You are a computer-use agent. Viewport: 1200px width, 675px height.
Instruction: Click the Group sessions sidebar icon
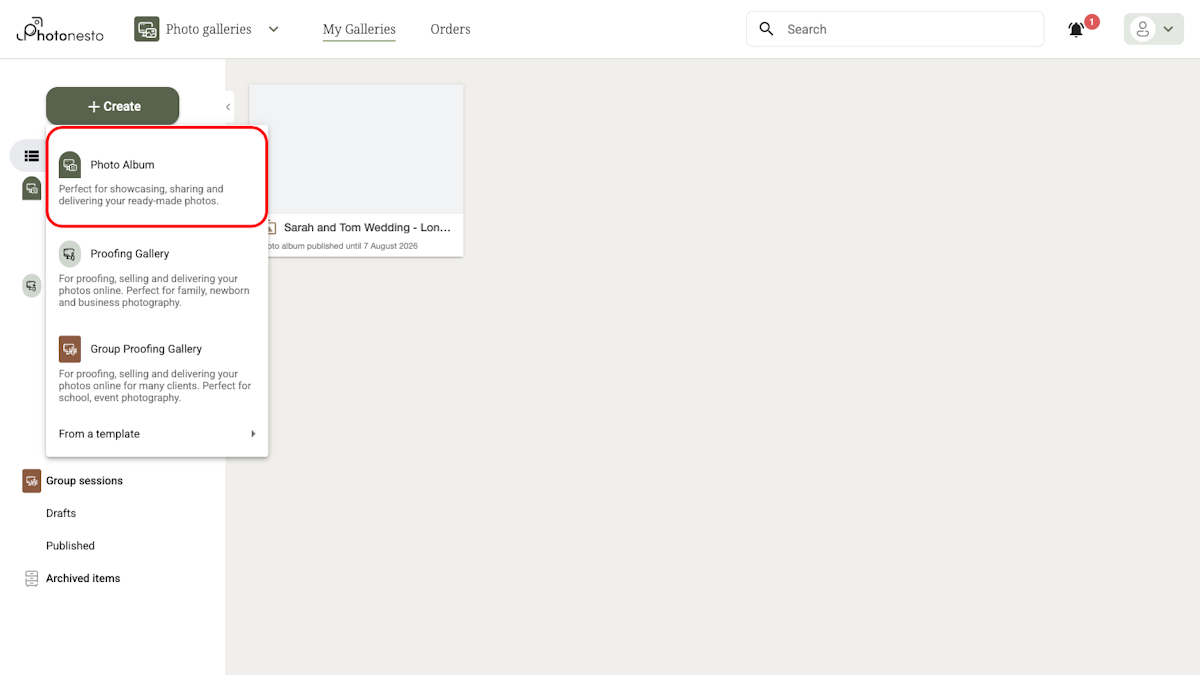(31, 481)
